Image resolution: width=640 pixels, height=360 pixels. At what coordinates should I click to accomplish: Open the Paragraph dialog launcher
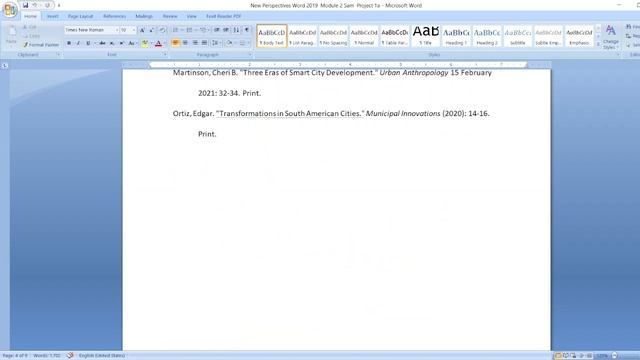pos(250,54)
